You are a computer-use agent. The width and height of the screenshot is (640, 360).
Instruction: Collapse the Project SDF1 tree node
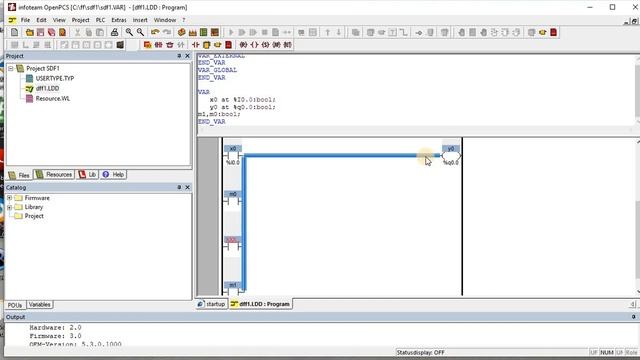(11, 68)
